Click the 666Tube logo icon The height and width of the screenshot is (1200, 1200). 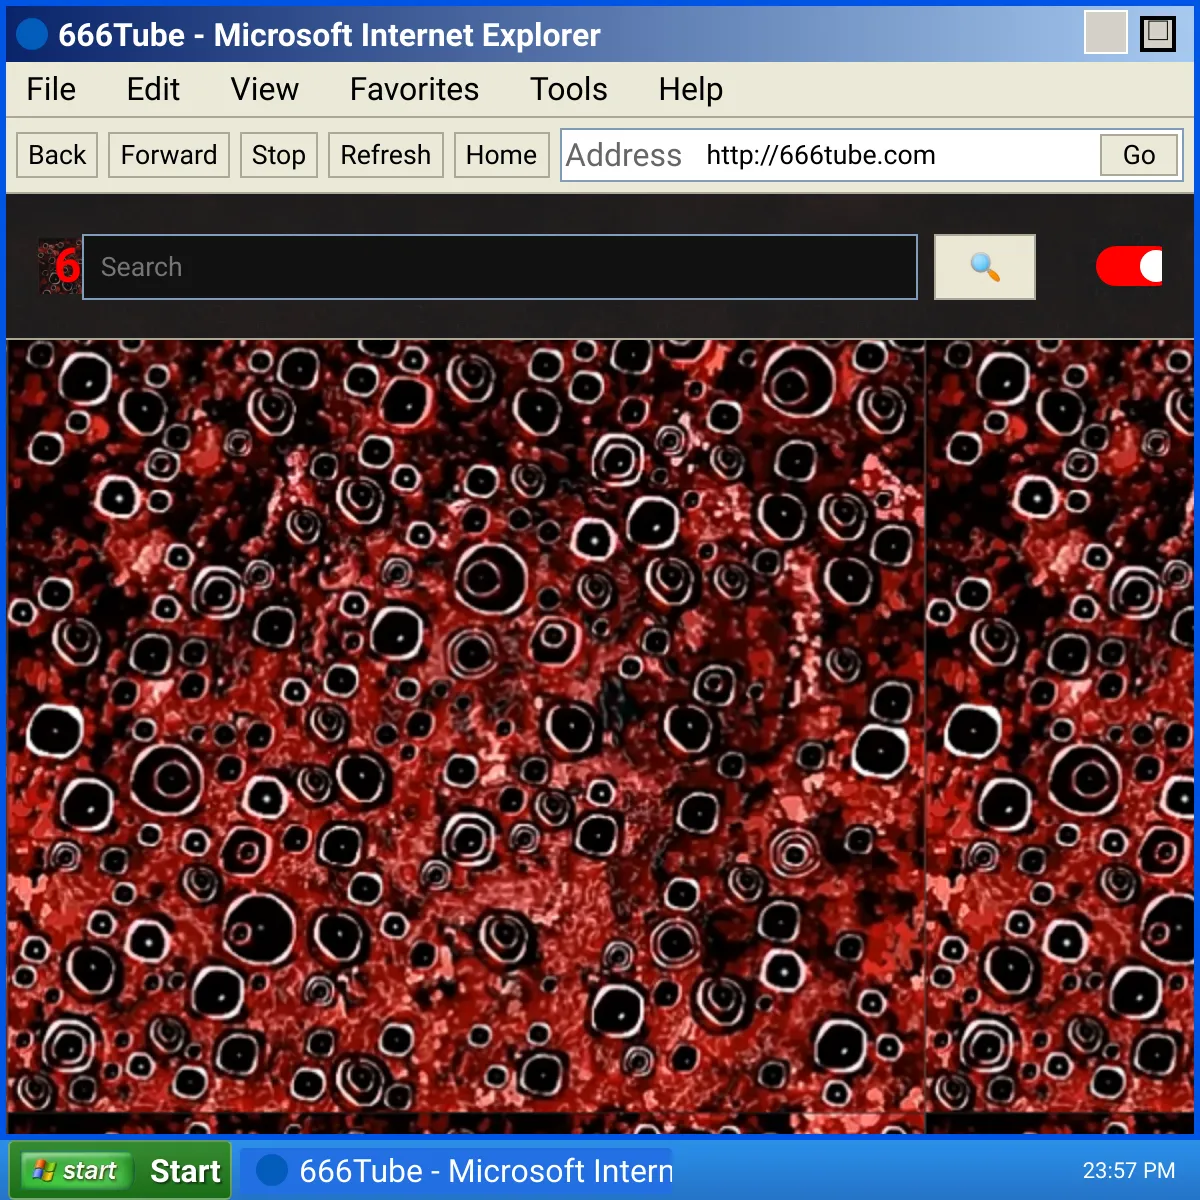[59, 266]
